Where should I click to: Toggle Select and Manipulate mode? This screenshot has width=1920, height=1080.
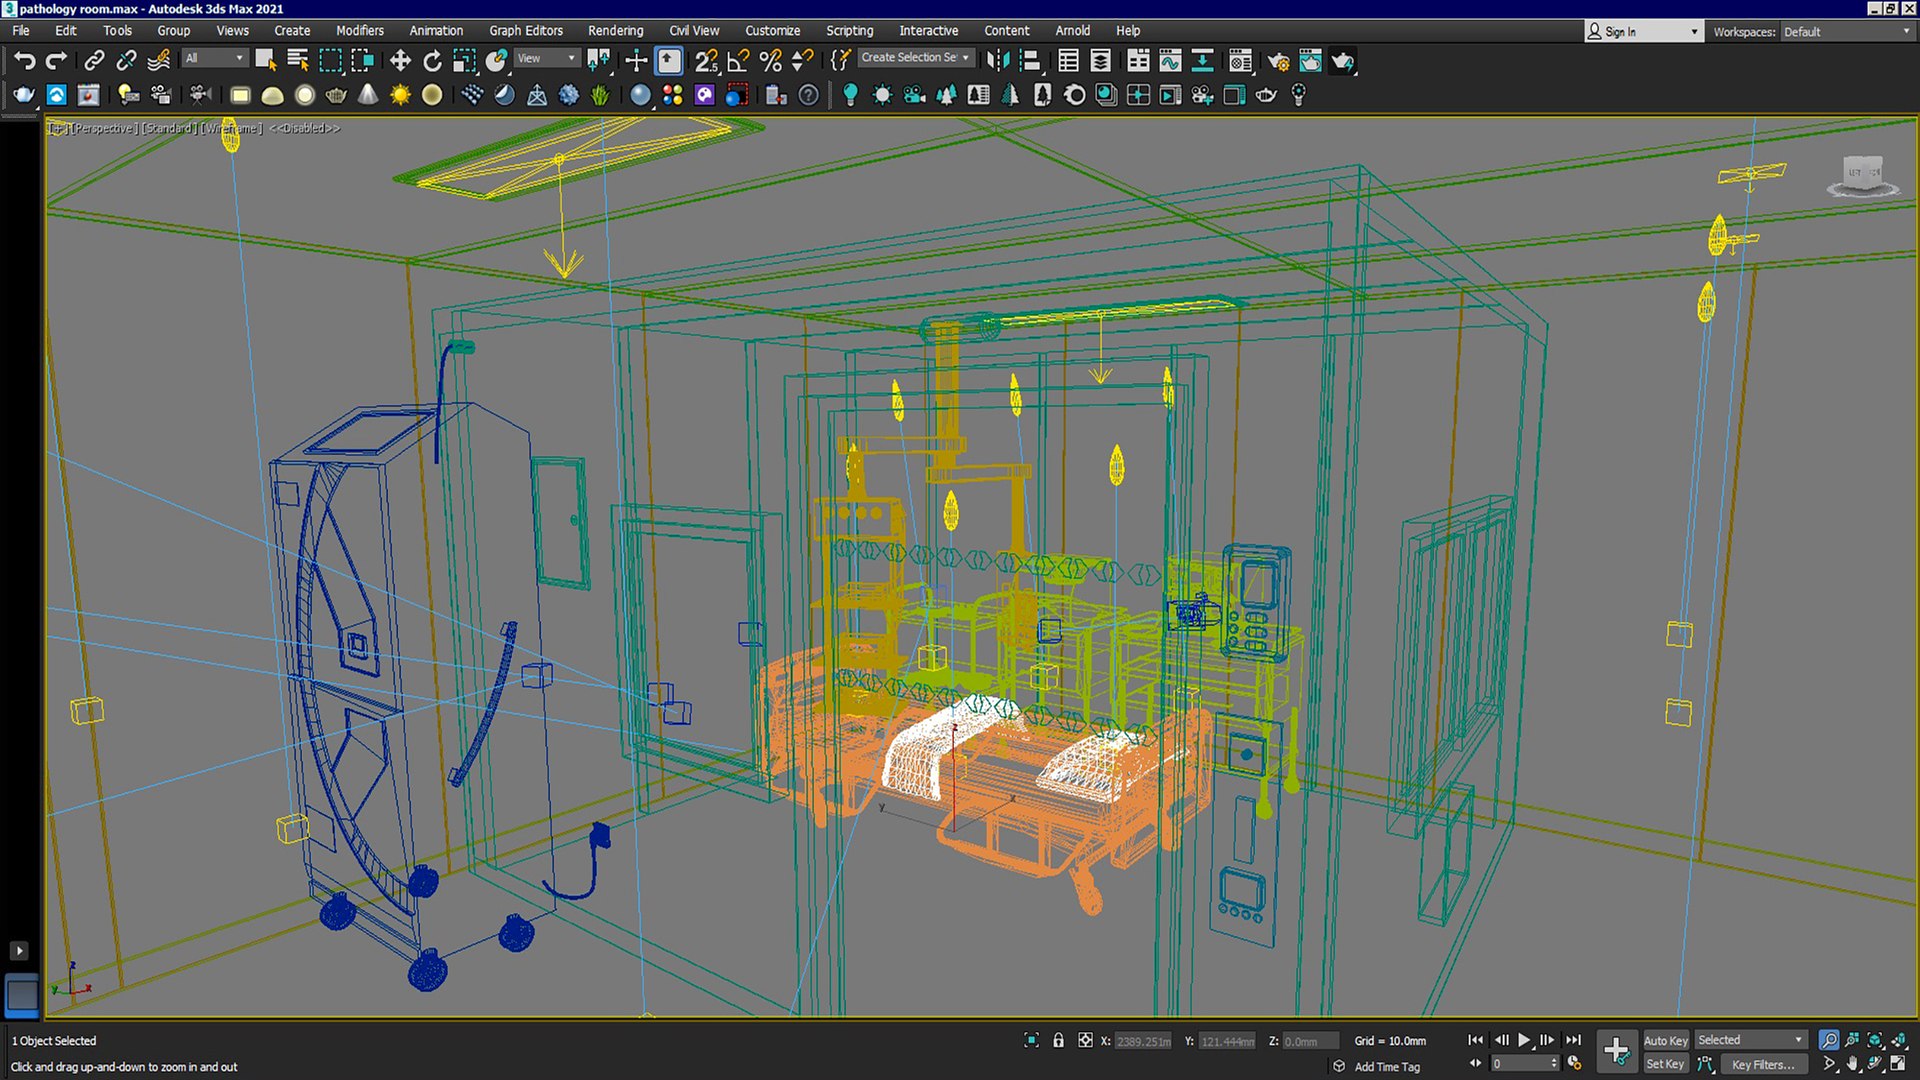[636, 61]
